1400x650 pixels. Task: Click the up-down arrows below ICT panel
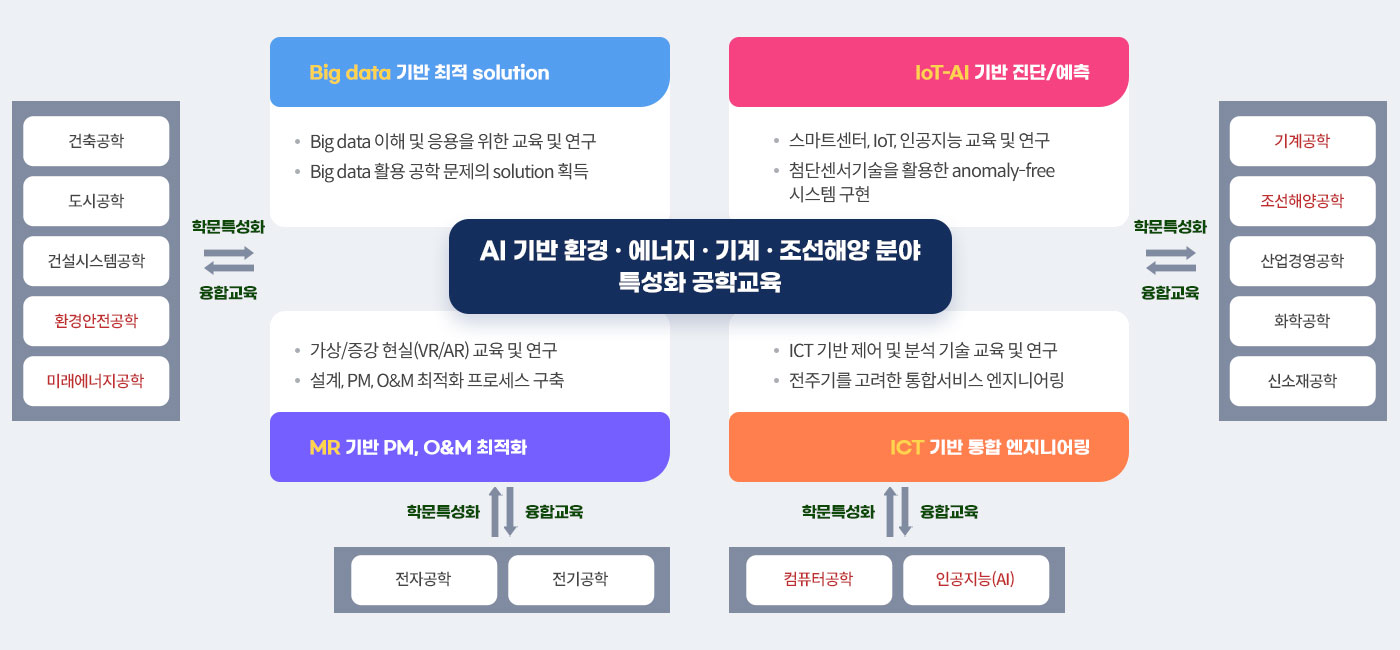tap(897, 512)
